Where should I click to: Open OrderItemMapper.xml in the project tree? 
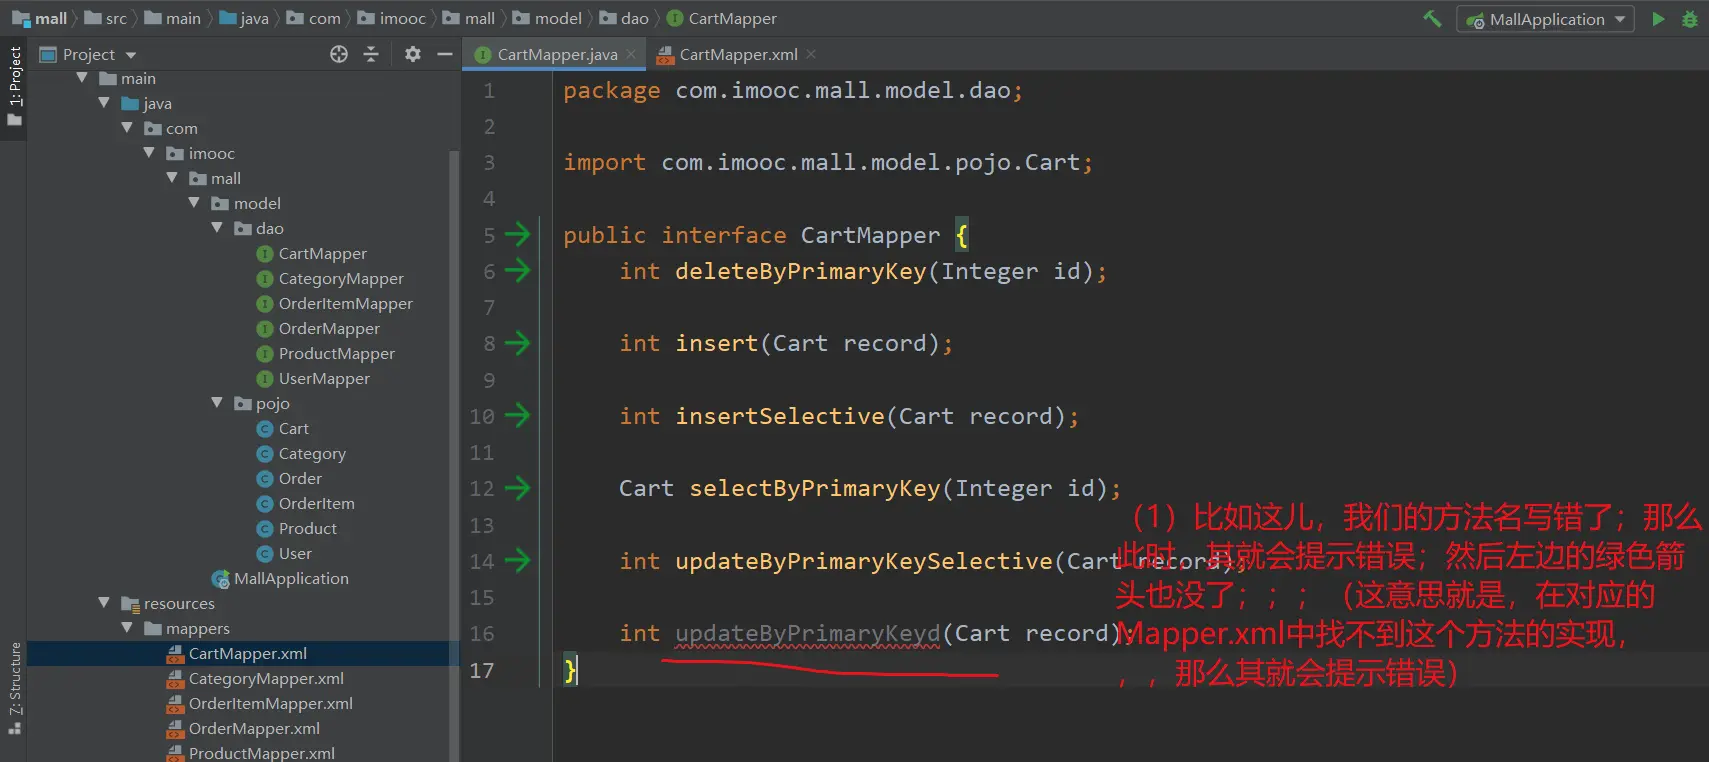pos(270,703)
